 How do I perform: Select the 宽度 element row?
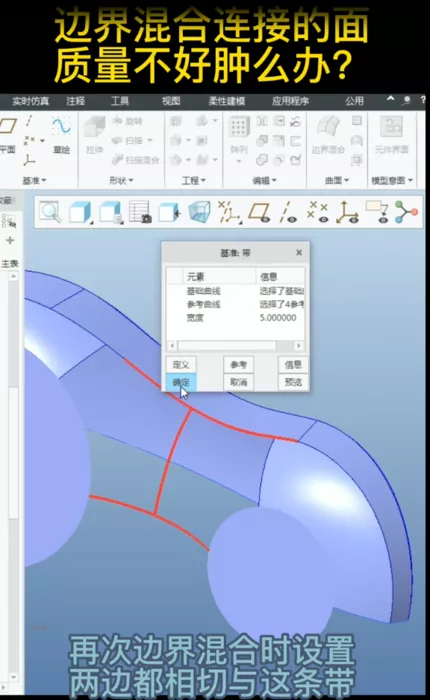pyautogui.click(x=236, y=318)
